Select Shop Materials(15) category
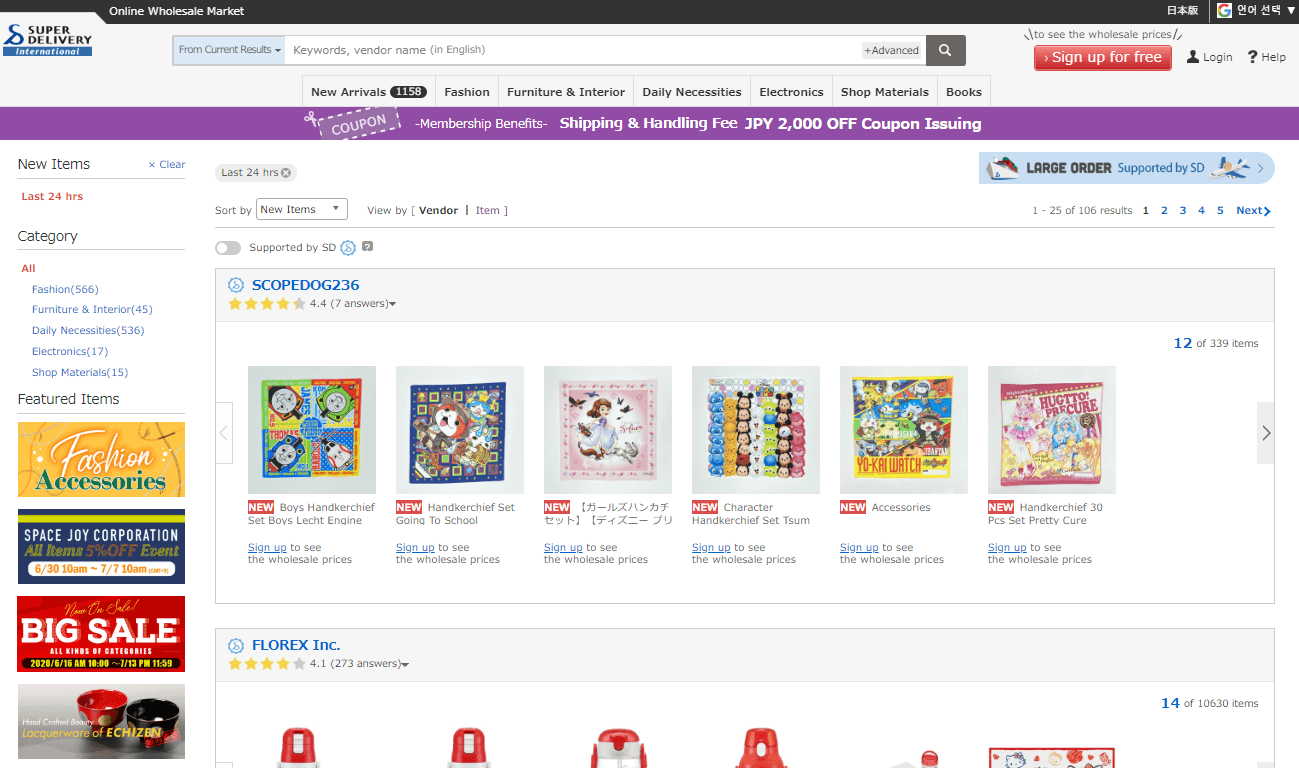 coord(80,372)
